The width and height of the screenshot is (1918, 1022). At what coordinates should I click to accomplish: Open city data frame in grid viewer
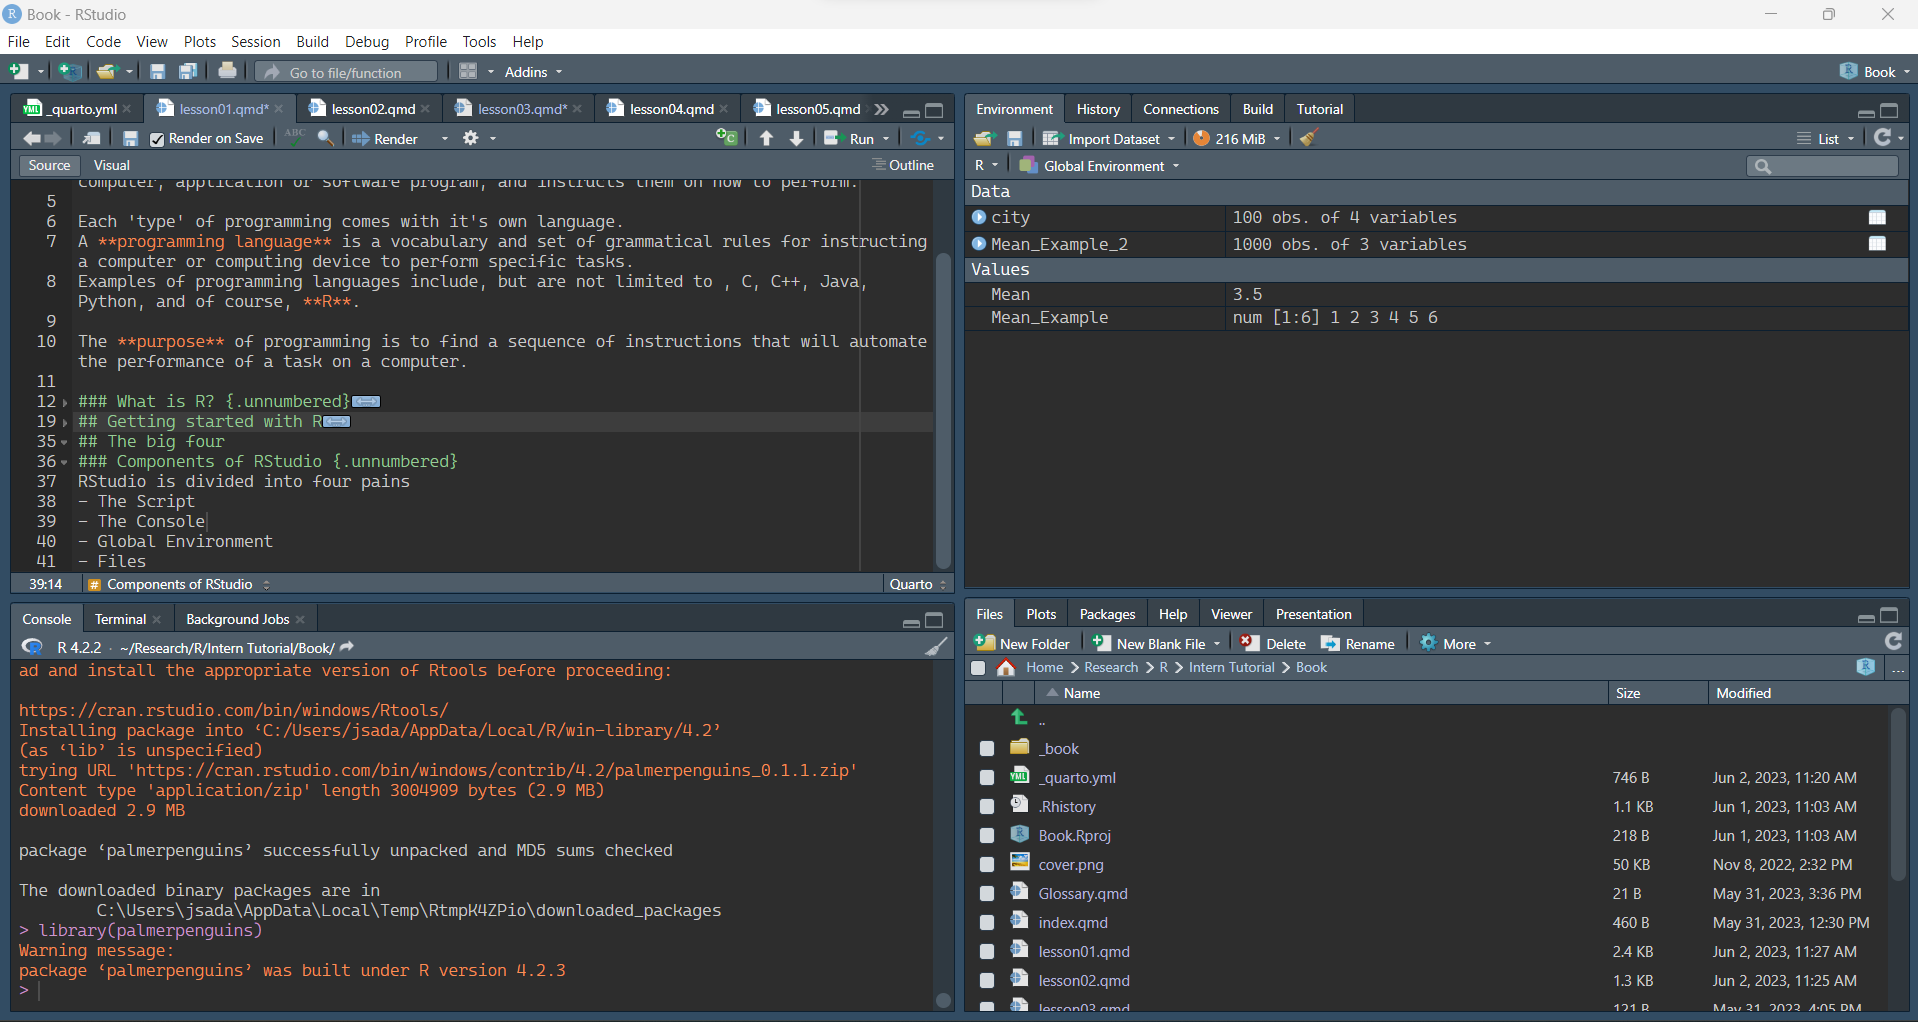[x=1877, y=217]
